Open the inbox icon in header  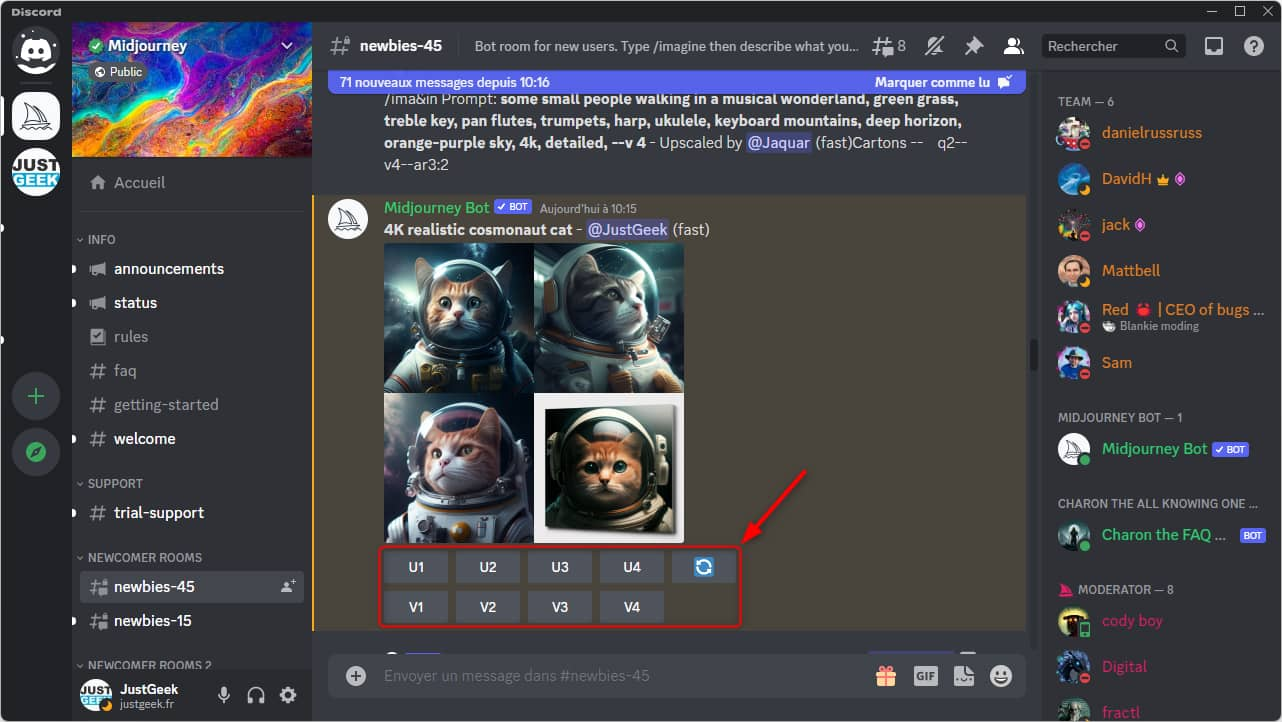1213,46
